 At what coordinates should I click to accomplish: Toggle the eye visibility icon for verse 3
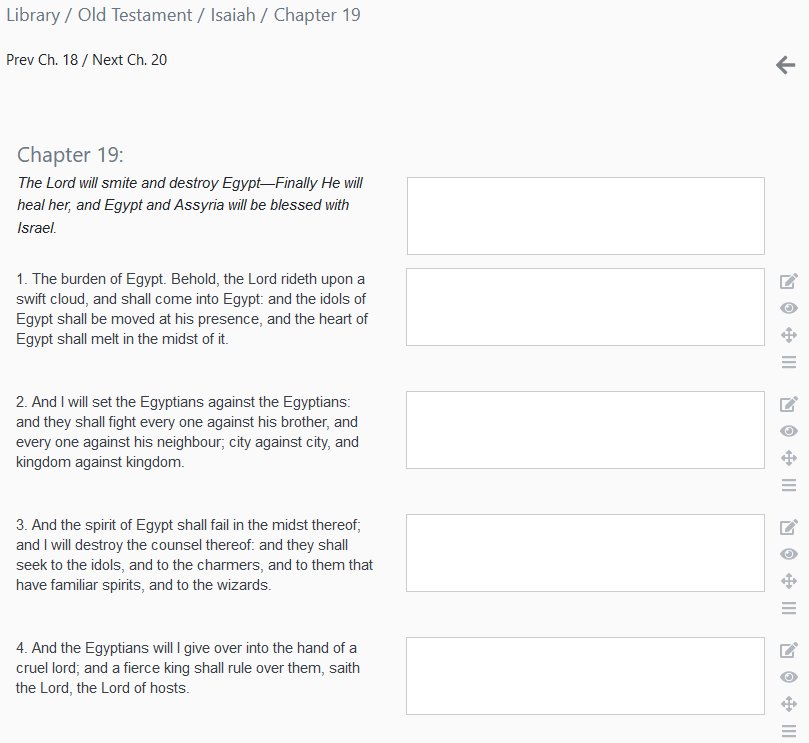tap(789, 554)
